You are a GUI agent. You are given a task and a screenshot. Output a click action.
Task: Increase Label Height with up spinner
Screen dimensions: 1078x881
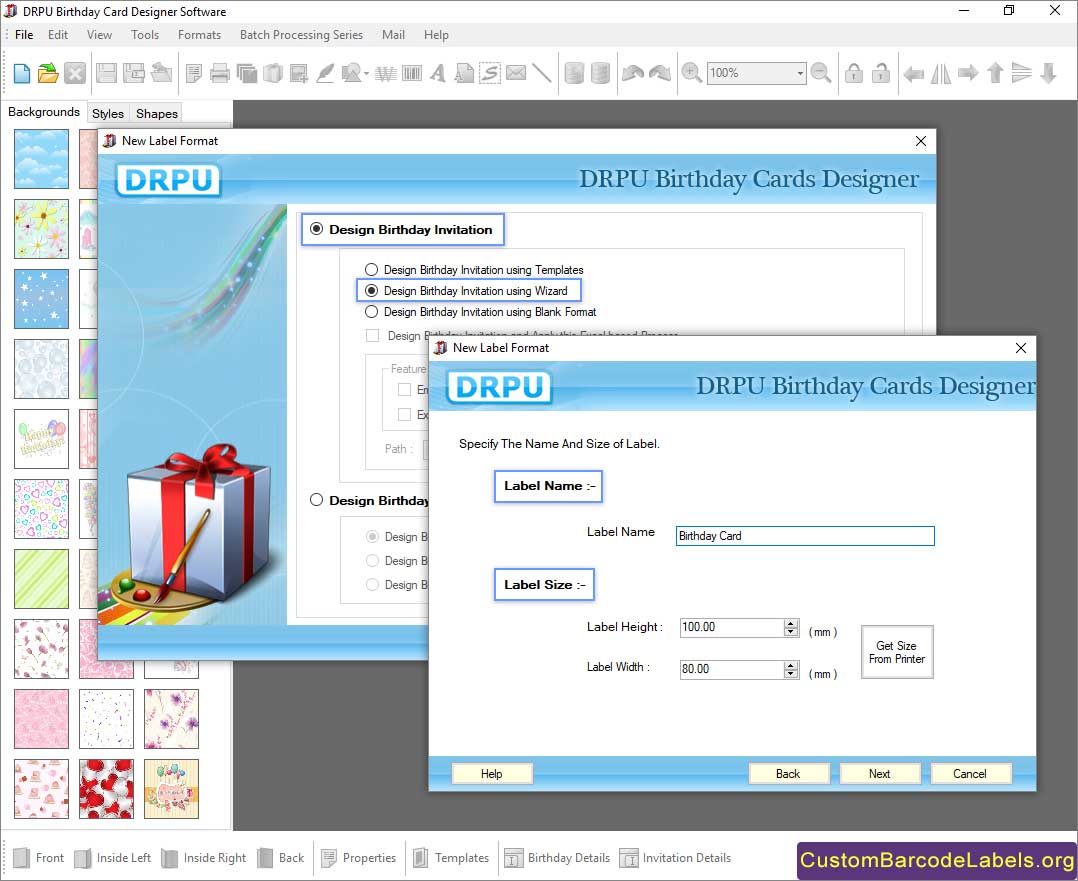point(791,623)
